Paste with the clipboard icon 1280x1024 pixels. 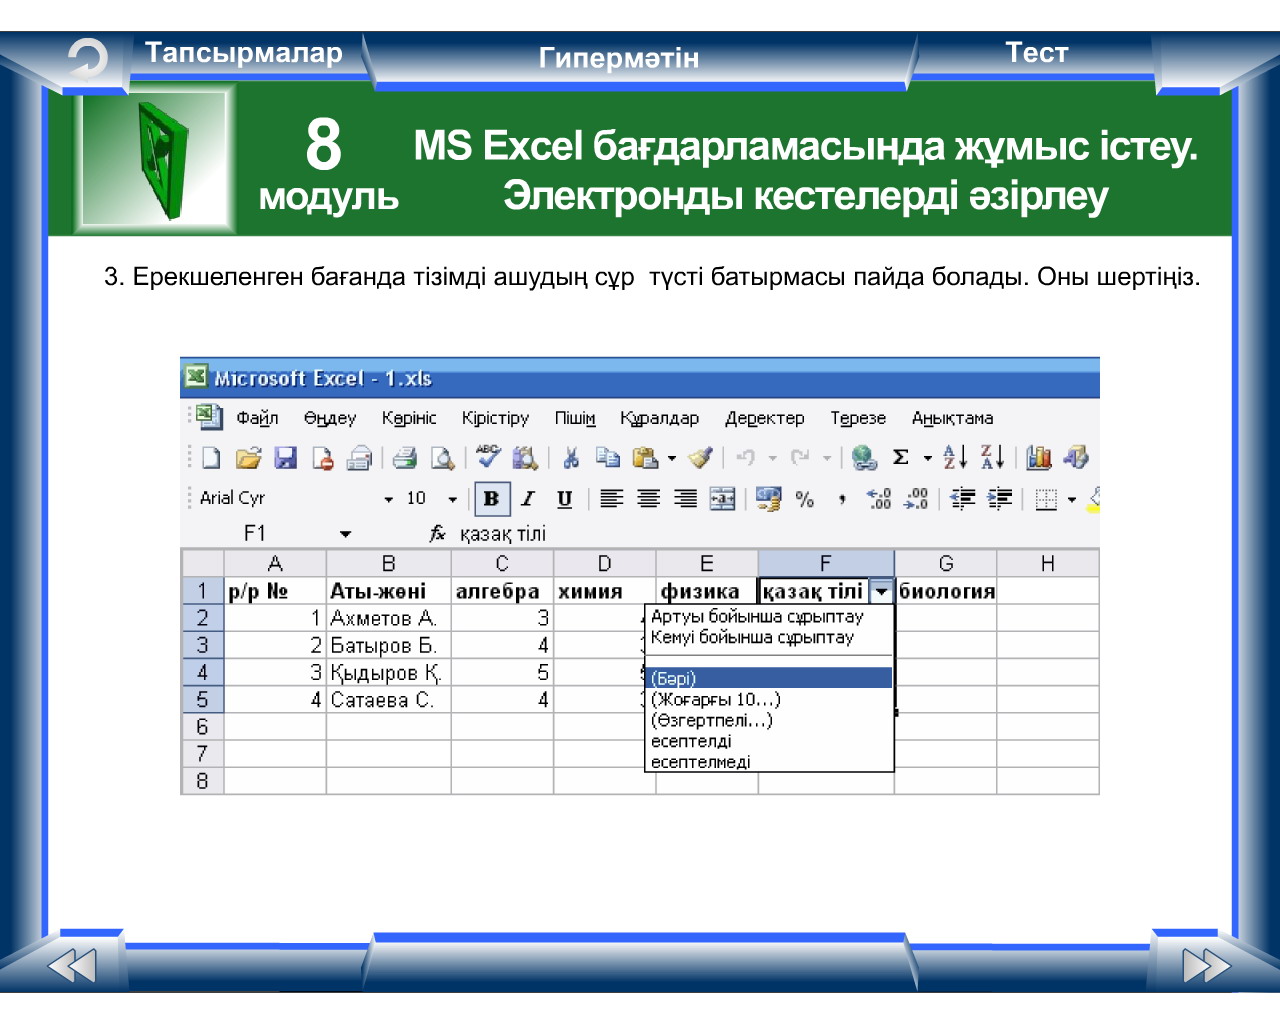[x=645, y=458]
